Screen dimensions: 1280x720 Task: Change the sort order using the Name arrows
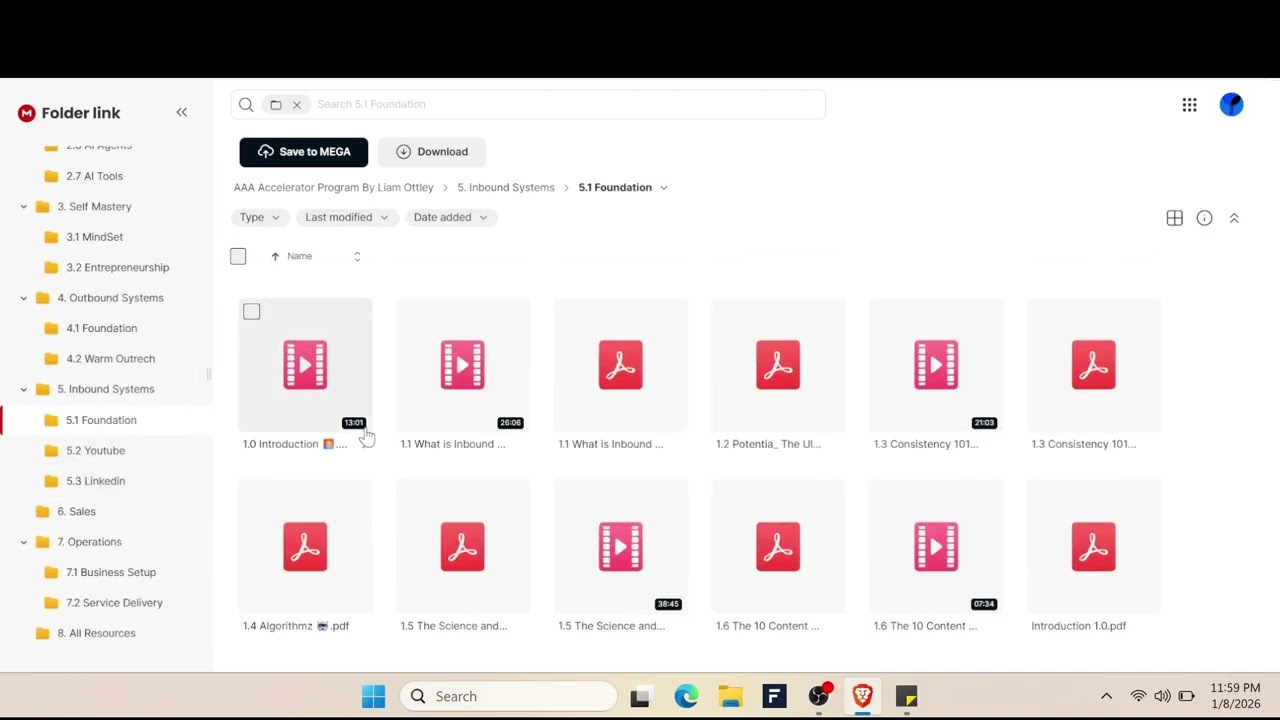(x=357, y=256)
